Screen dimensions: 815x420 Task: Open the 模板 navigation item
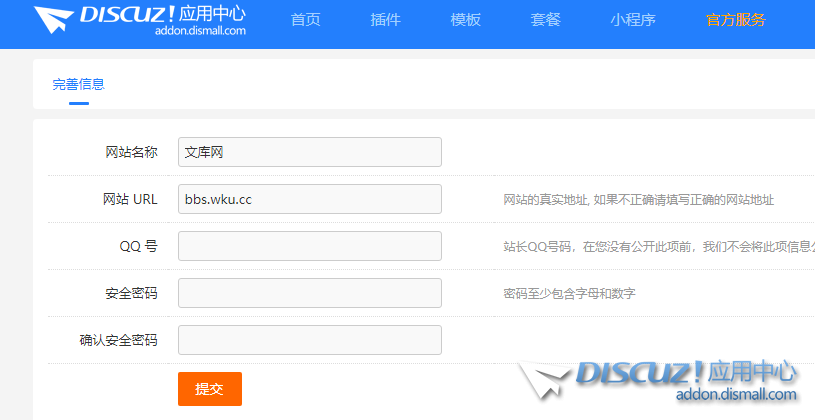[x=466, y=20]
